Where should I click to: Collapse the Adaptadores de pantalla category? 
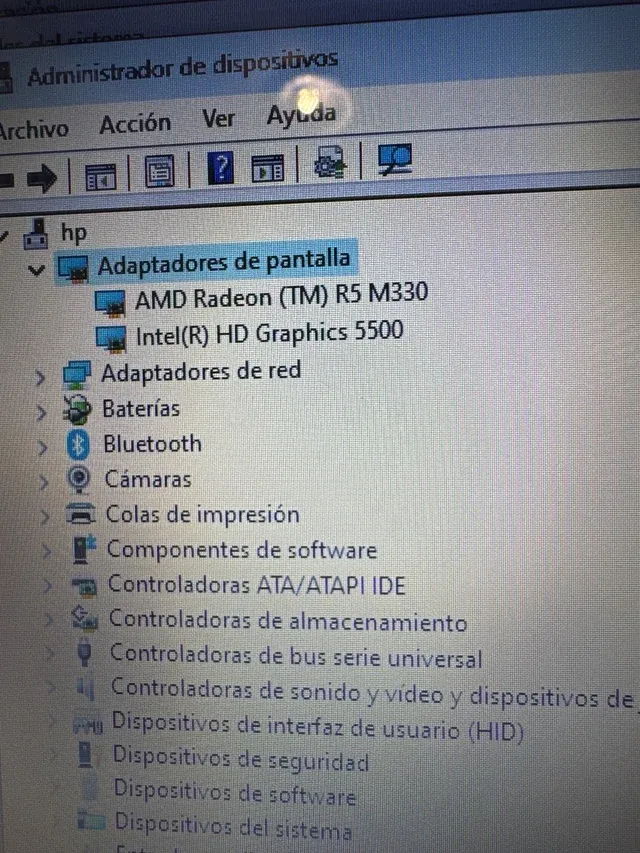(36, 269)
